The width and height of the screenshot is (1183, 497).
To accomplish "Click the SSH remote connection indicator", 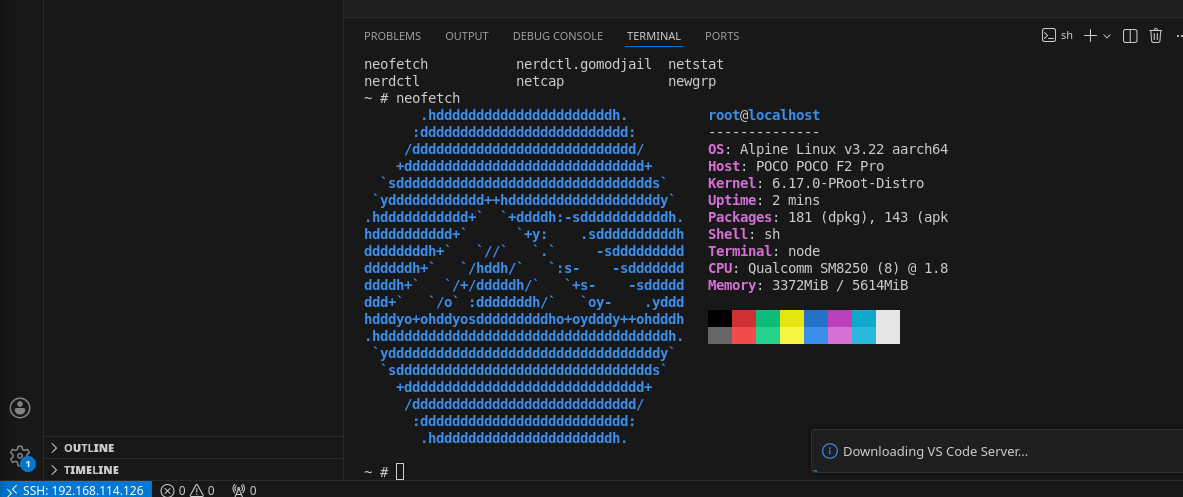I will click(x=76, y=490).
